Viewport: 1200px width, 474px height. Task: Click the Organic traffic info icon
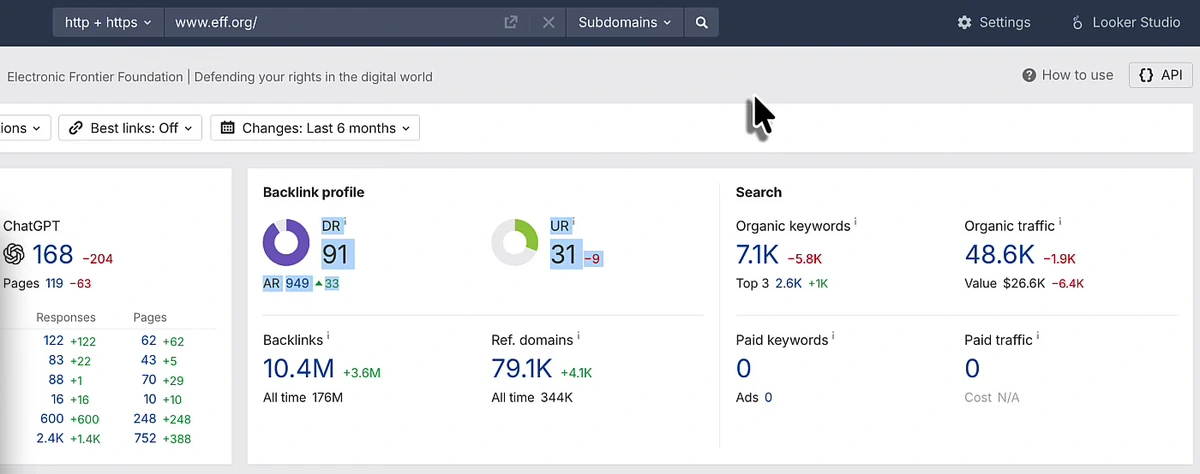coord(1060,222)
